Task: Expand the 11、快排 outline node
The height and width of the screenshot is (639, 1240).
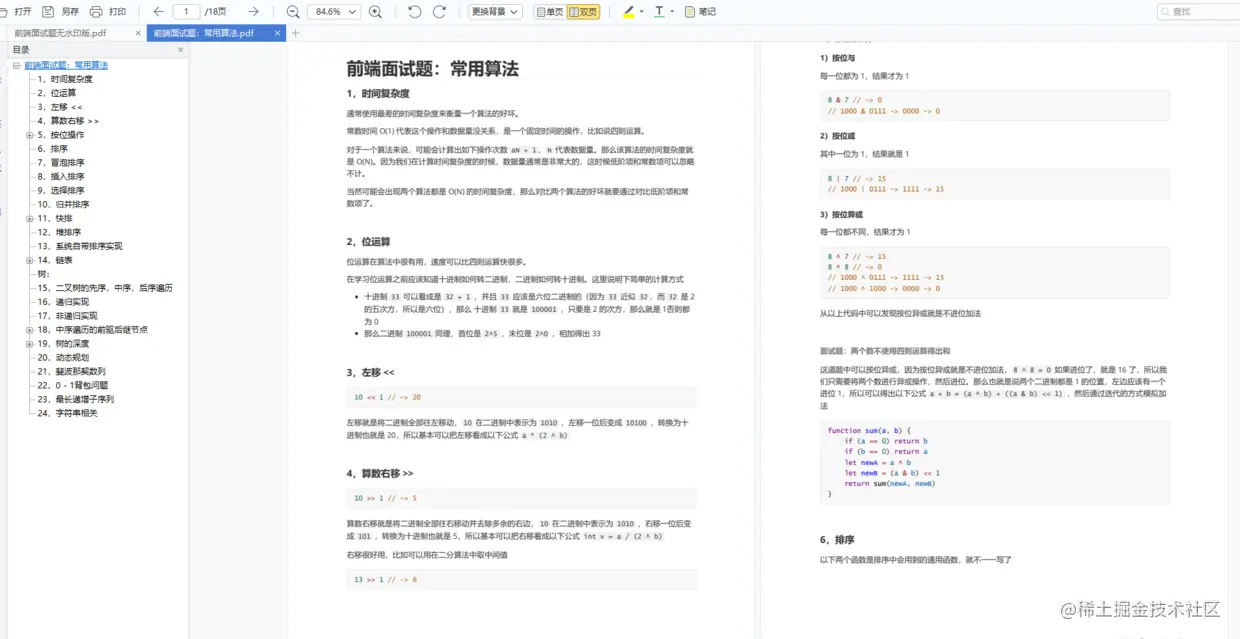Action: pos(29,218)
